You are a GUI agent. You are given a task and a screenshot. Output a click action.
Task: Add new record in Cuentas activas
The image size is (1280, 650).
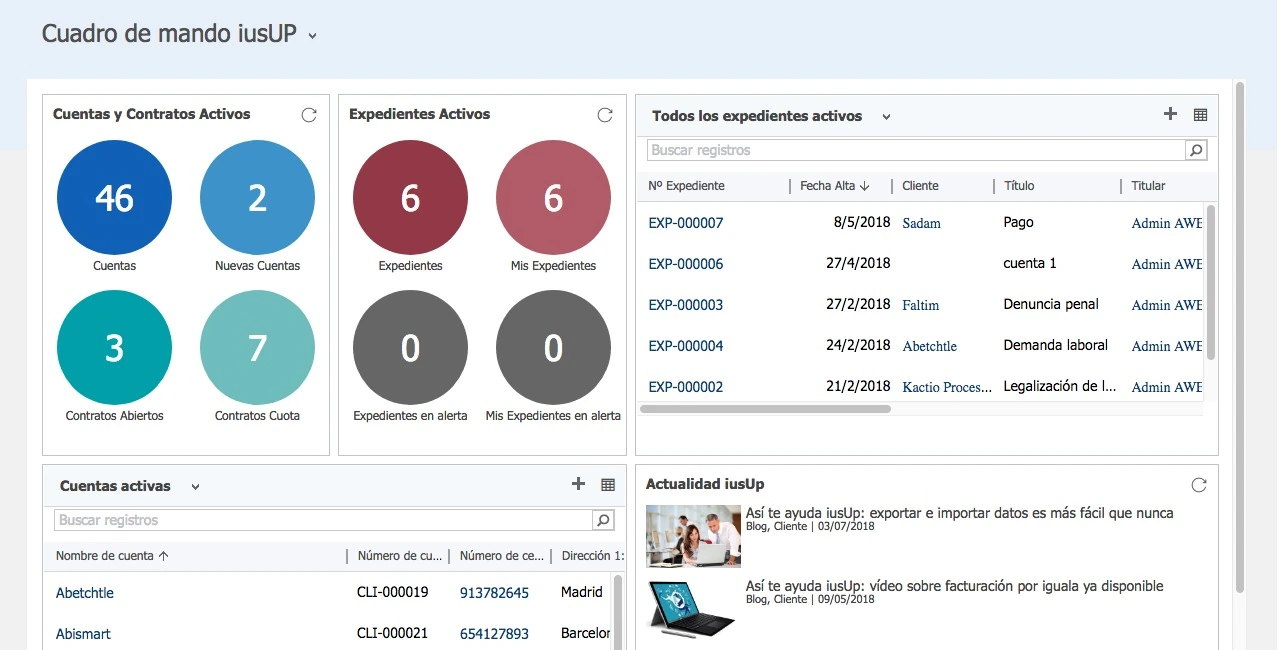(578, 484)
